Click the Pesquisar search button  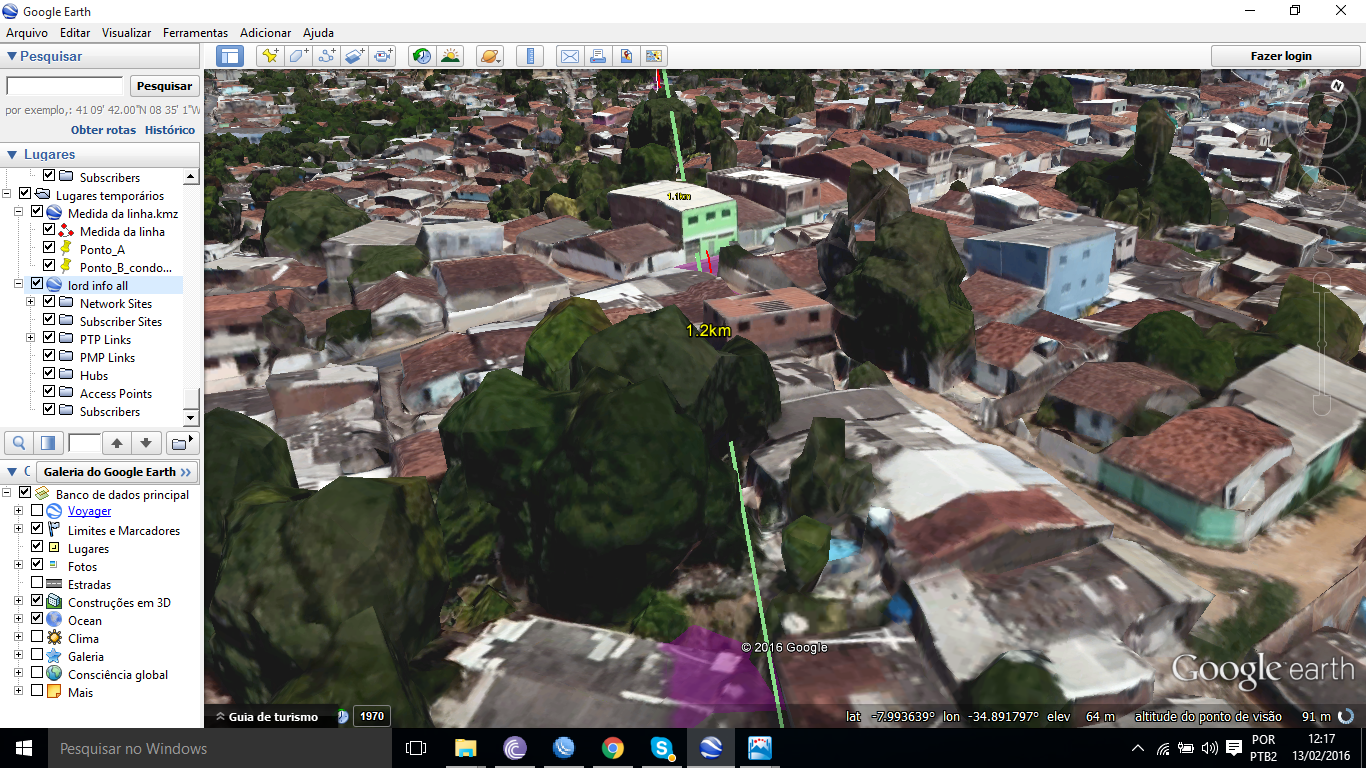tap(164, 86)
